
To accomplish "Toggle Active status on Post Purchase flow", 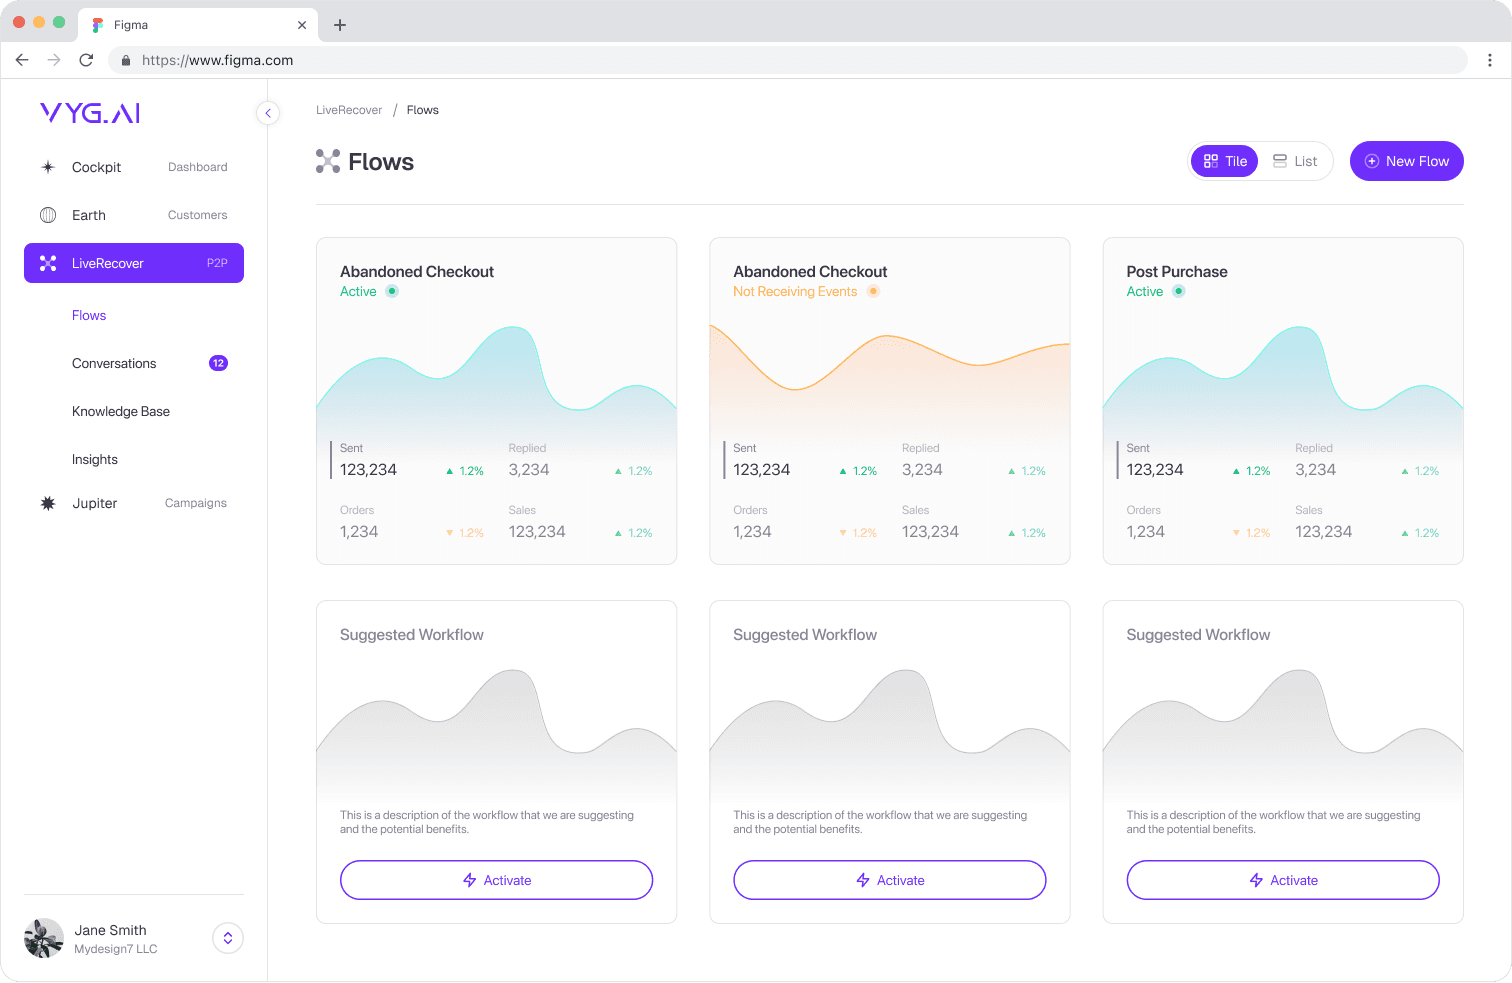I will coord(1178,291).
